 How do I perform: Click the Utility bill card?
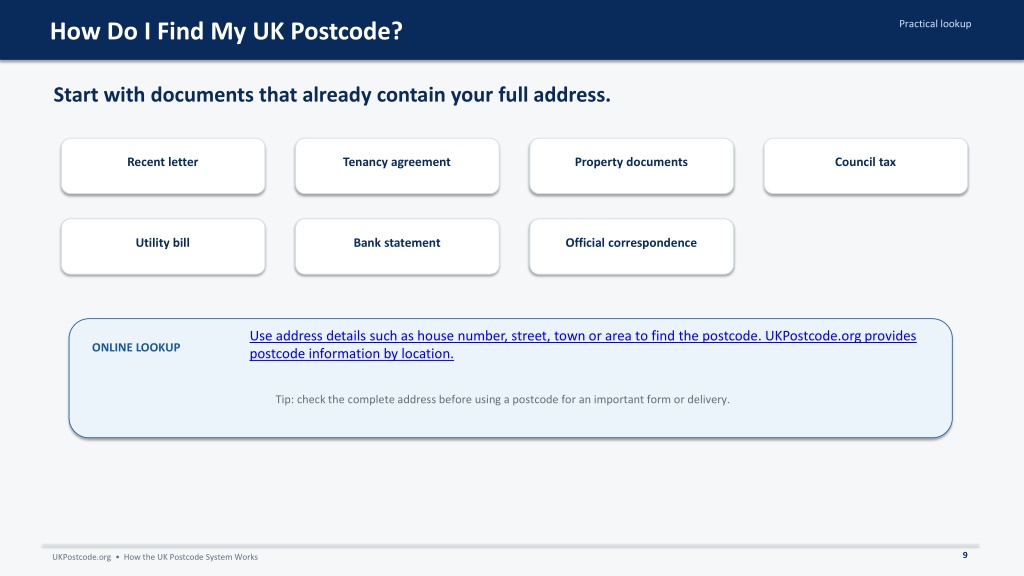pyautogui.click(x=163, y=246)
